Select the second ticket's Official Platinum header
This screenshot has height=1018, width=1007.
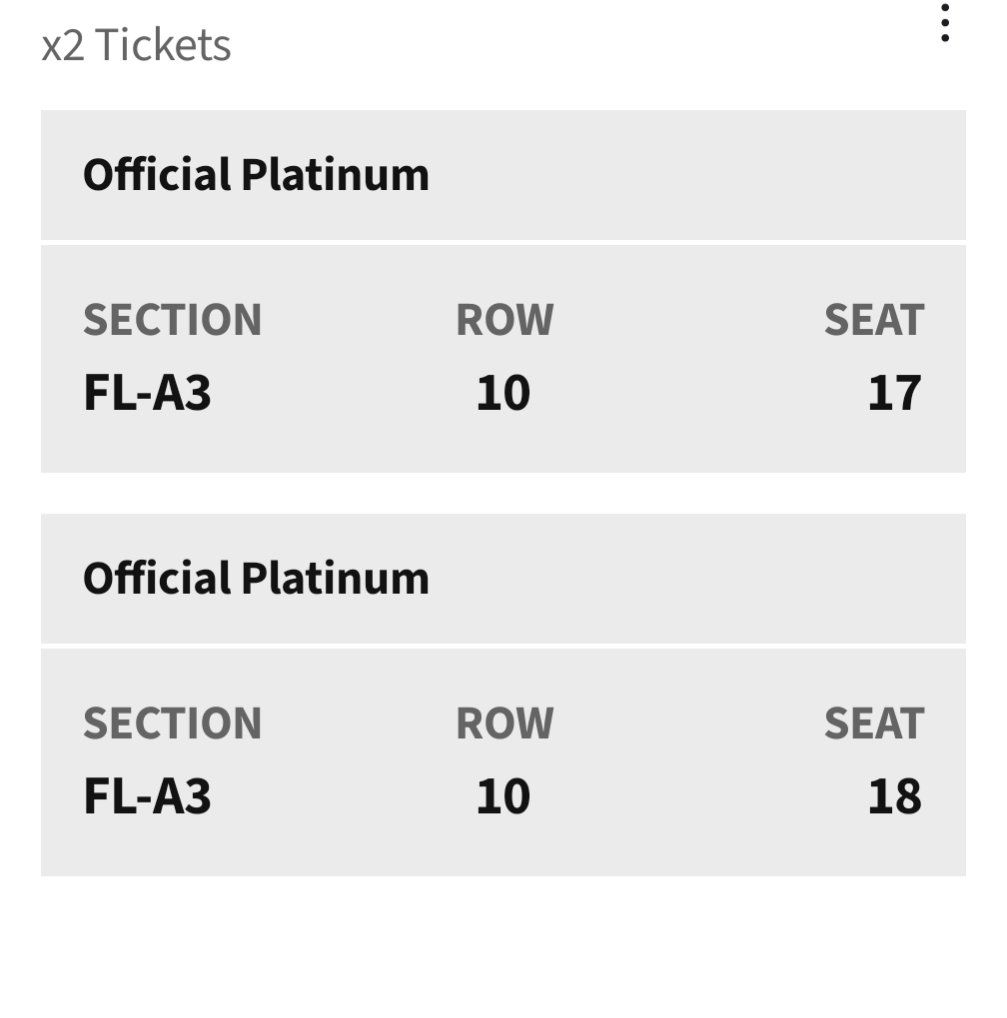pos(255,579)
